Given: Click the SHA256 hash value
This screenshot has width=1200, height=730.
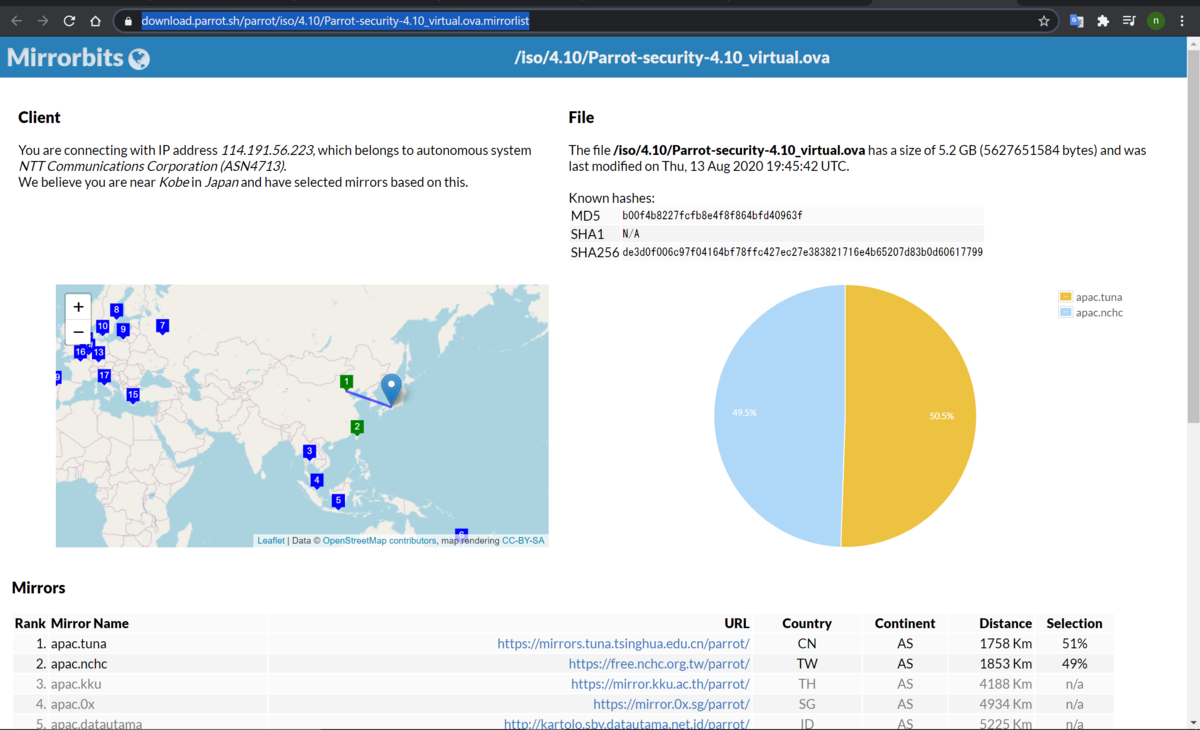Looking at the screenshot, I should coord(802,253).
